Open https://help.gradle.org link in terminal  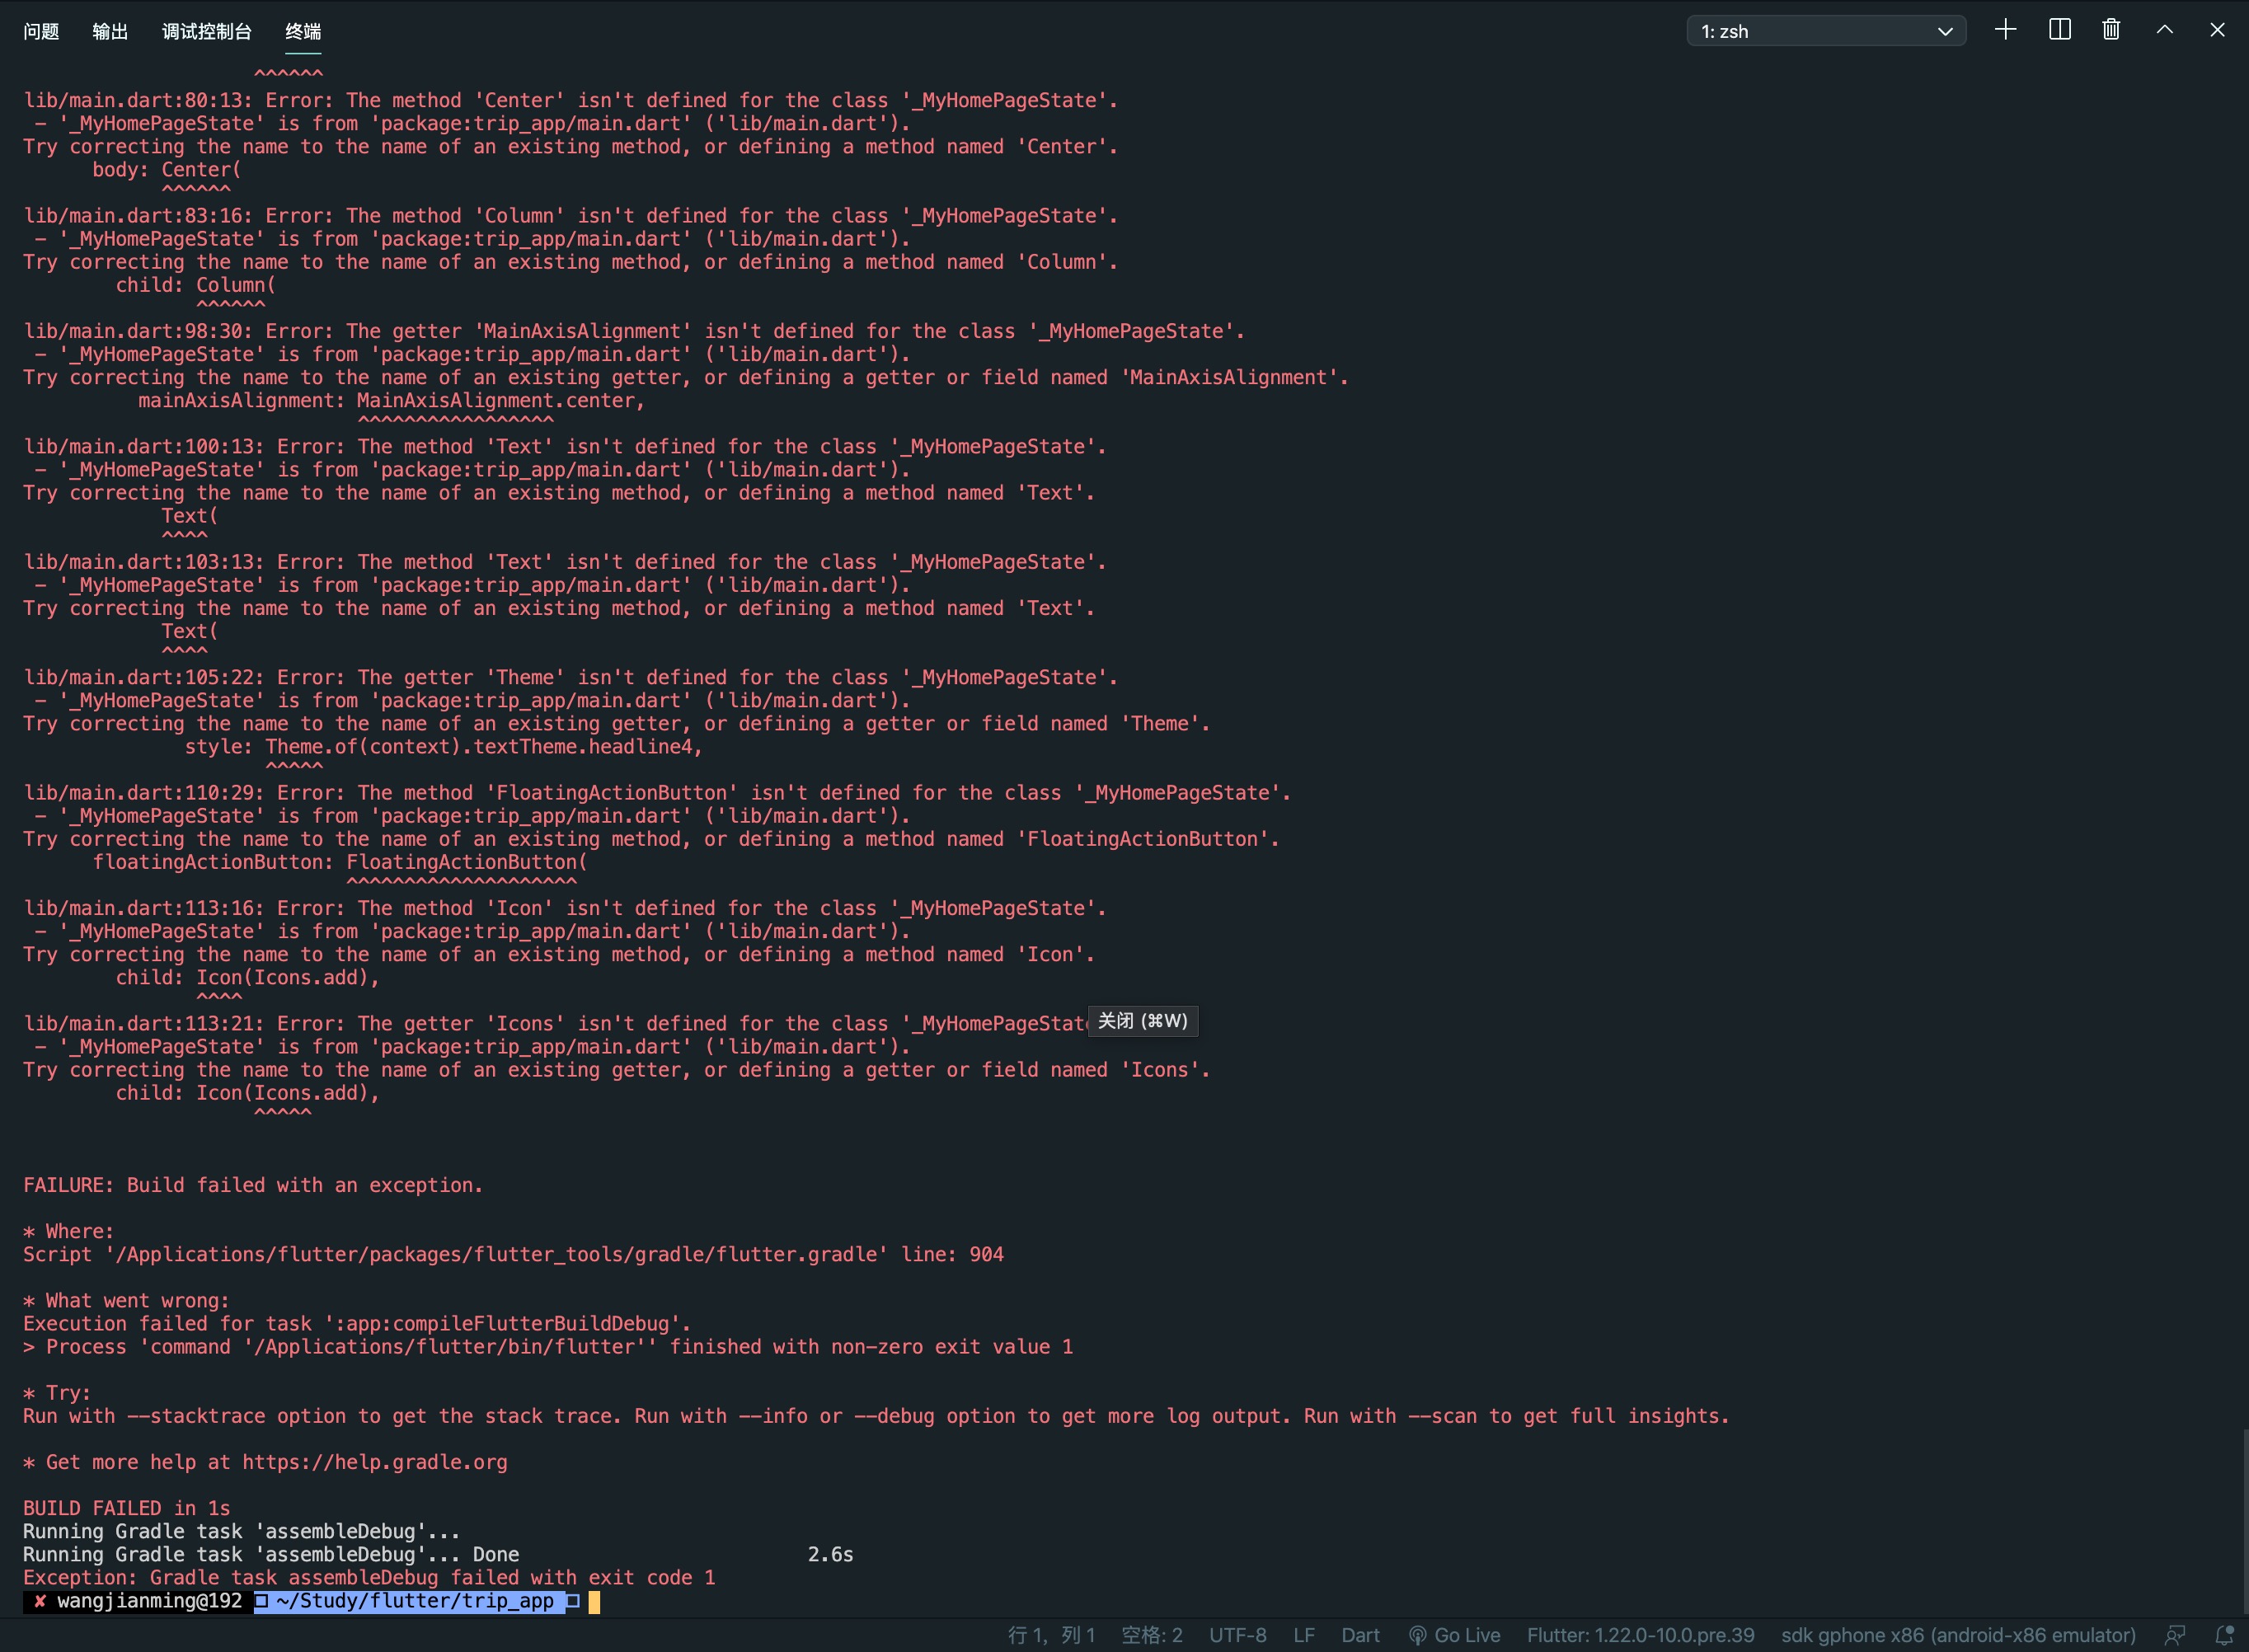click(374, 1462)
